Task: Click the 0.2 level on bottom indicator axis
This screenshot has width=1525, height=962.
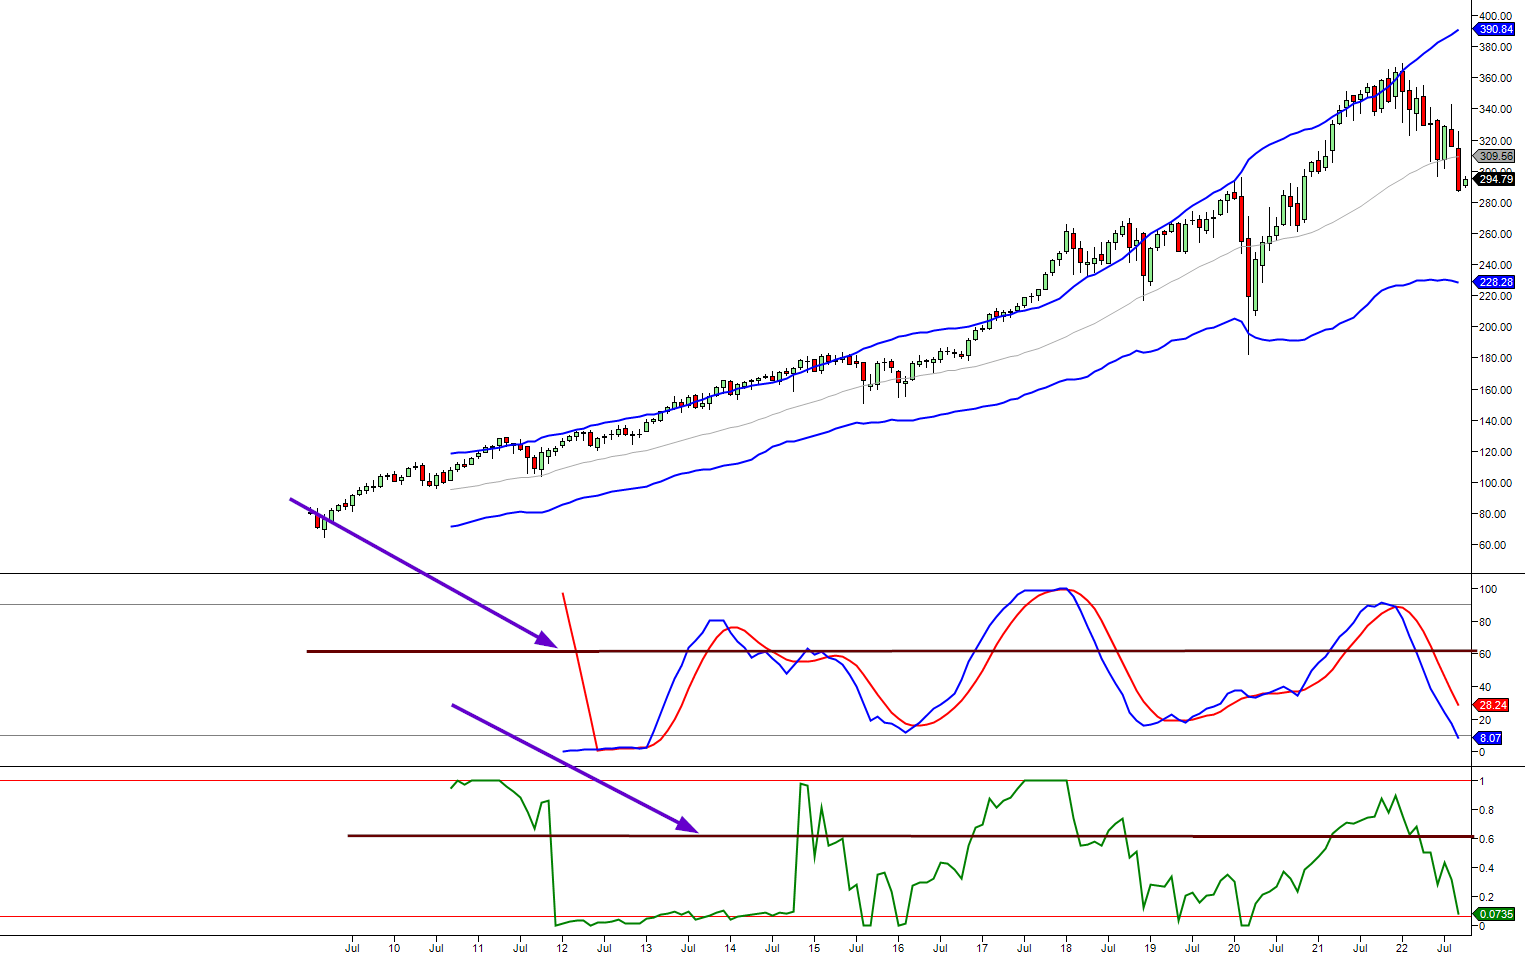Action: click(x=1487, y=897)
